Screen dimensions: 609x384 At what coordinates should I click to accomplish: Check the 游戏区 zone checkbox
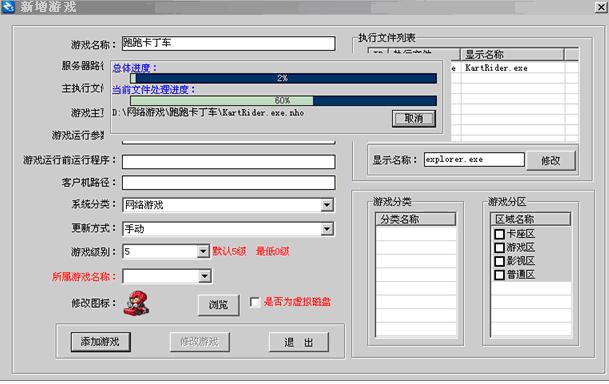point(499,247)
